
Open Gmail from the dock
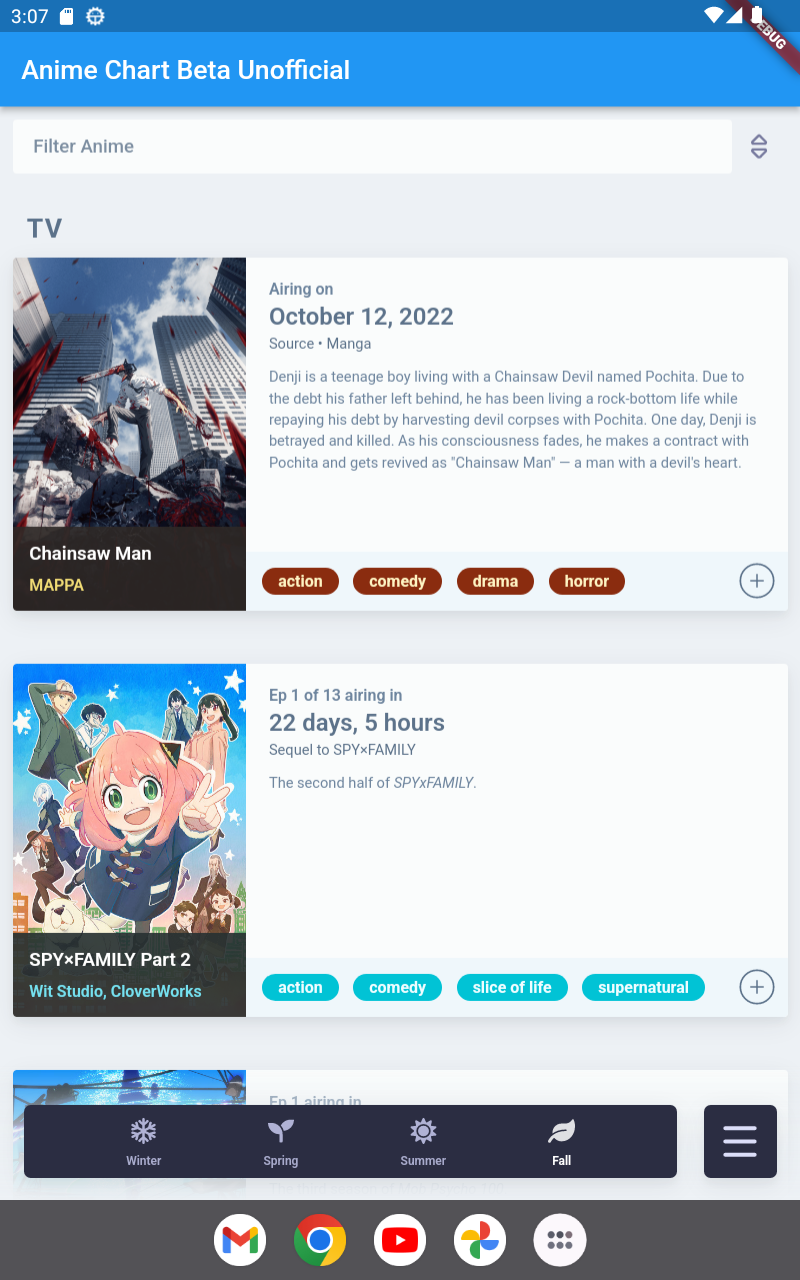click(x=240, y=1240)
